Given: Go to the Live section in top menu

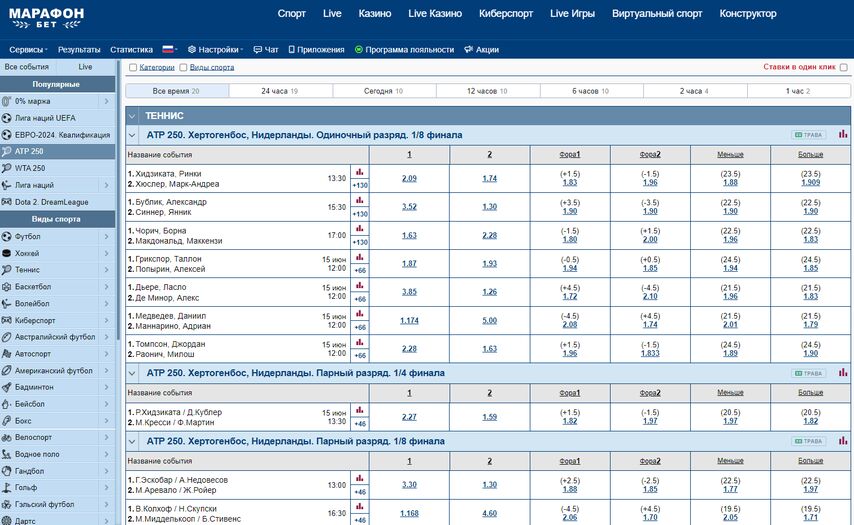Looking at the screenshot, I should pyautogui.click(x=332, y=14).
